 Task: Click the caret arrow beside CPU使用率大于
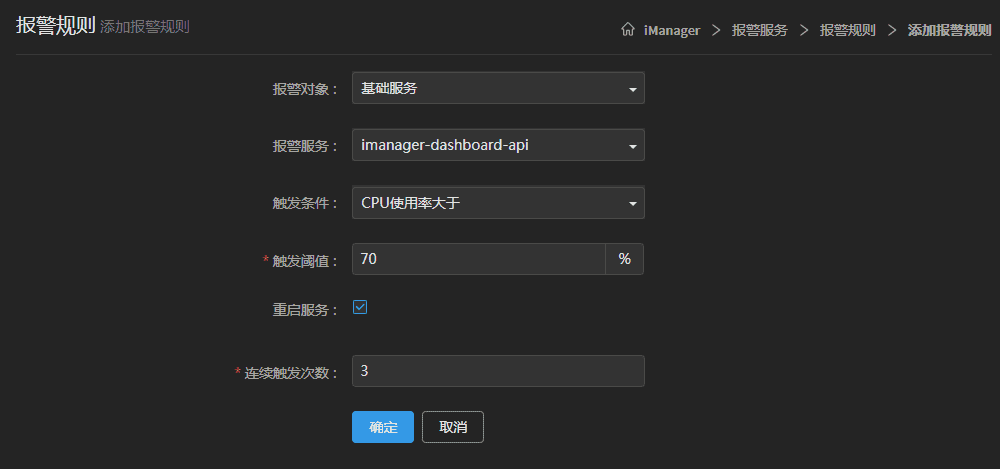pos(632,204)
